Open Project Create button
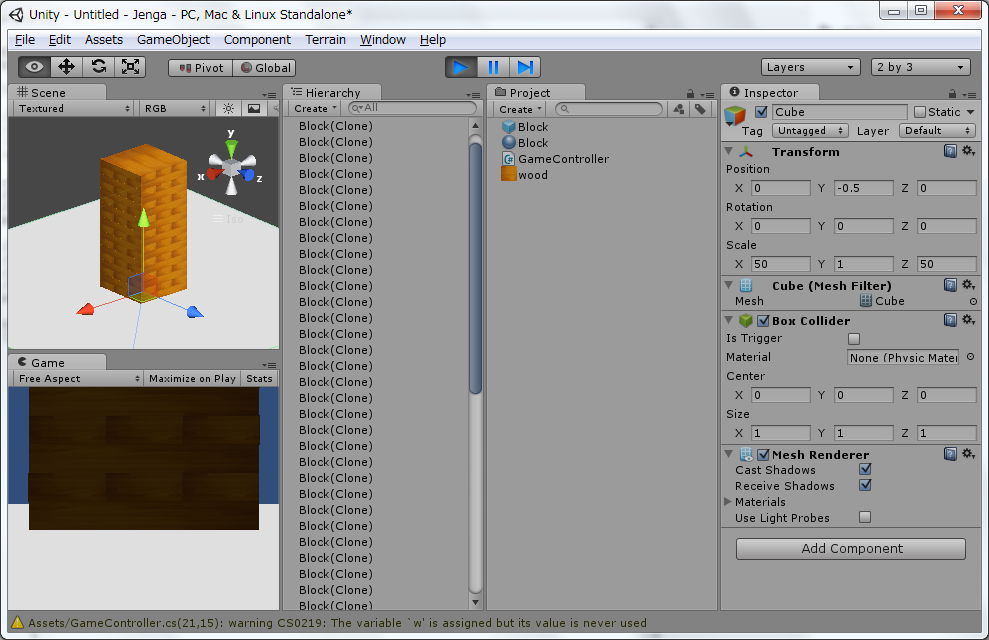The height and width of the screenshot is (640, 989). pos(520,109)
